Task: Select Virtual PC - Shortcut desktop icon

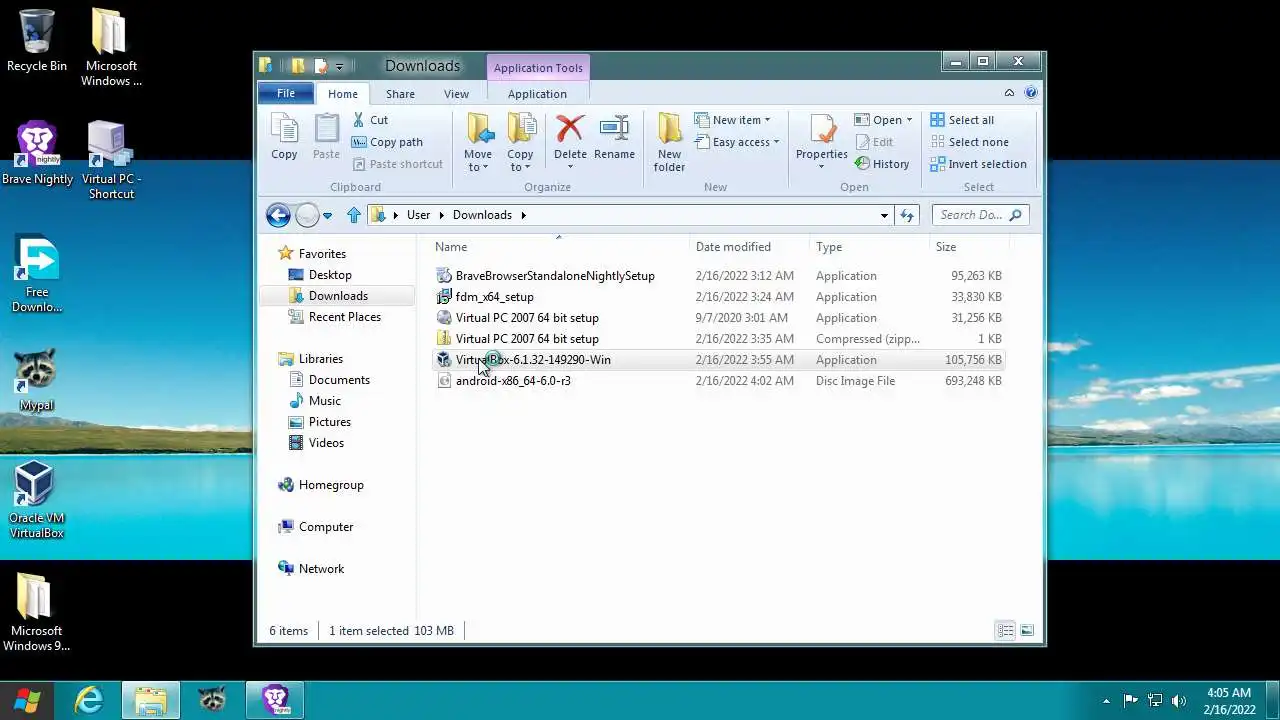Action: coord(111,160)
